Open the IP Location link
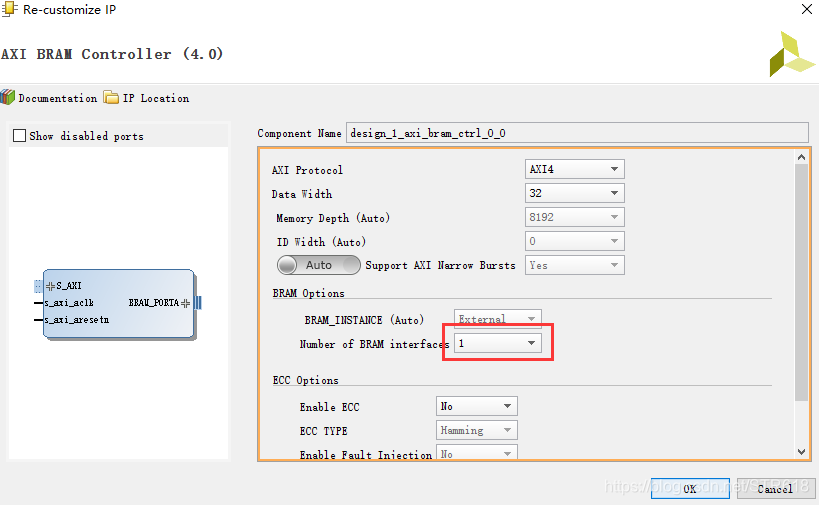 point(156,98)
